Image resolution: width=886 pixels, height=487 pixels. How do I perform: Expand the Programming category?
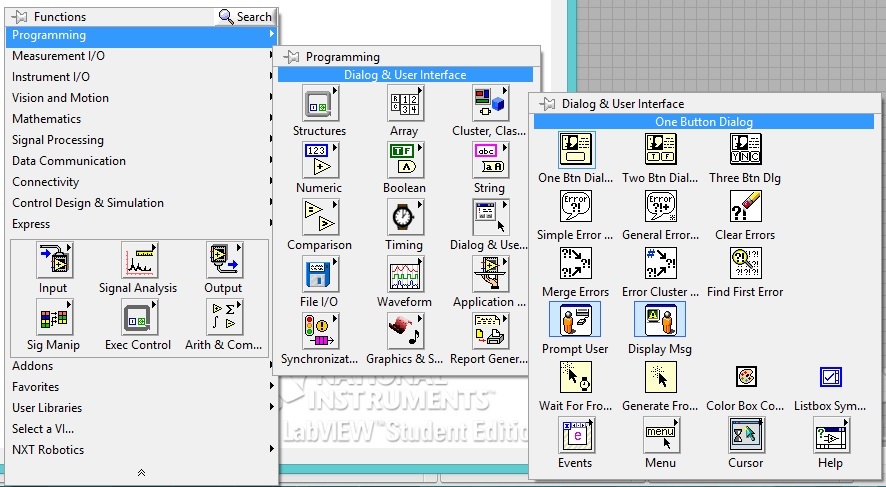tap(142, 35)
